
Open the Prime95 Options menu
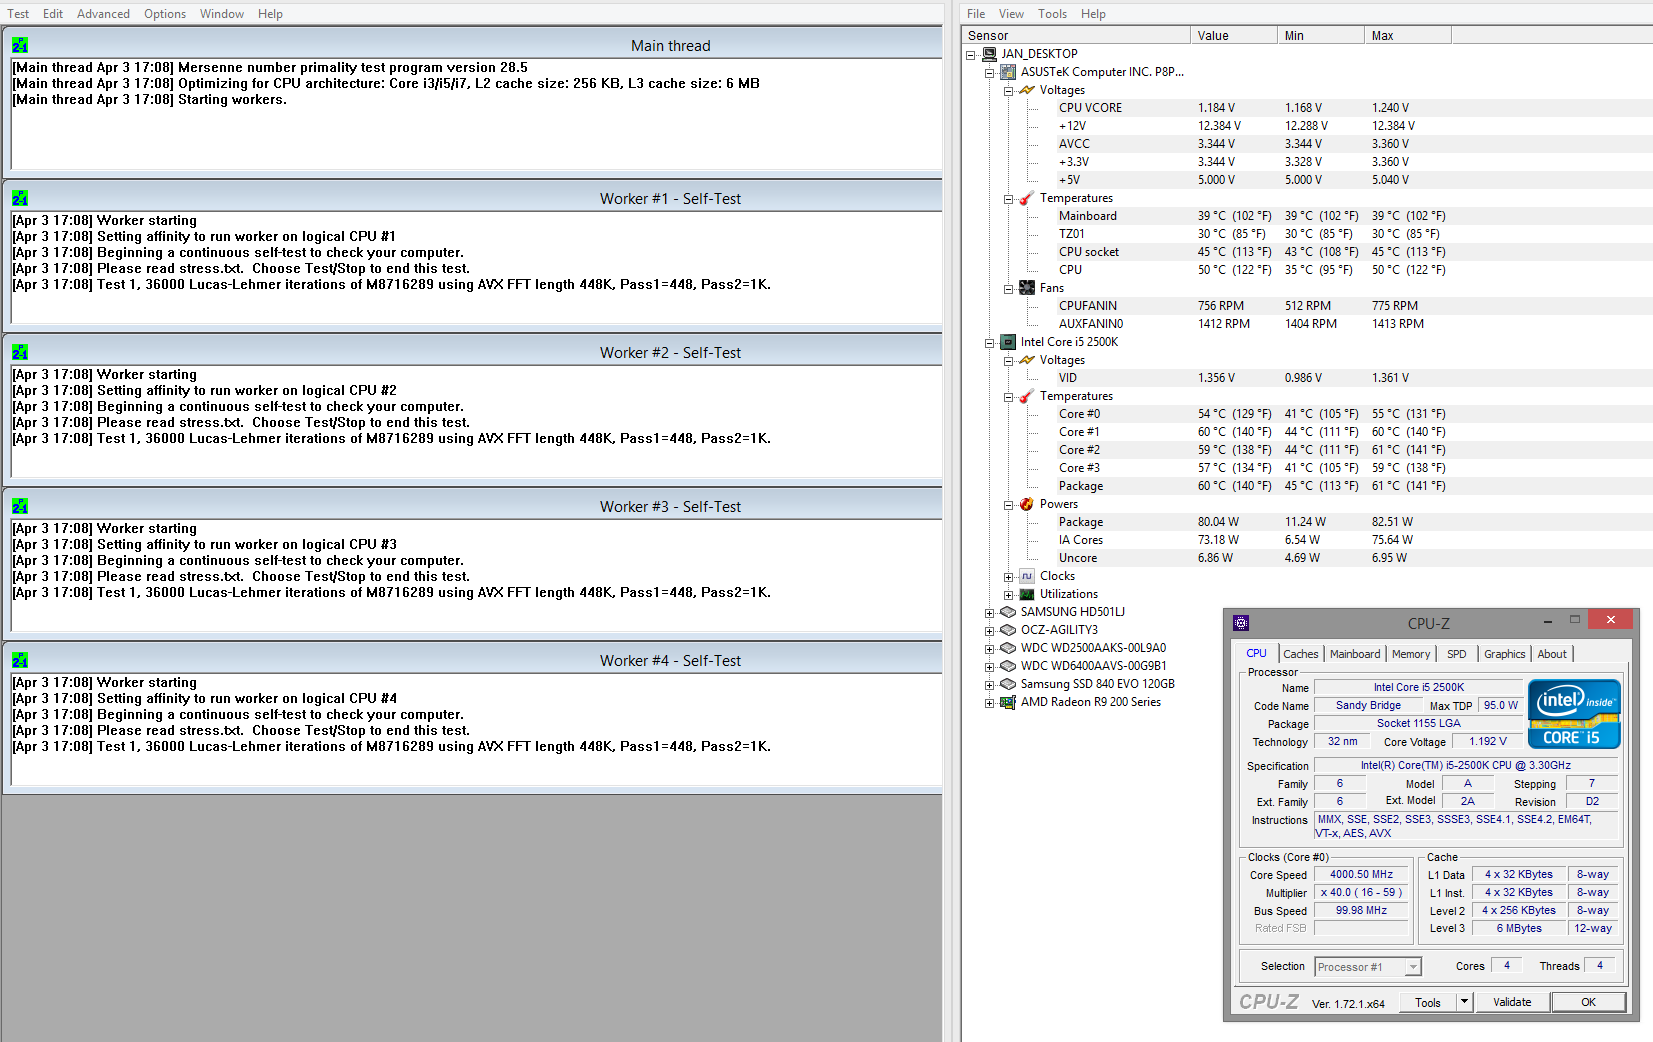click(165, 14)
